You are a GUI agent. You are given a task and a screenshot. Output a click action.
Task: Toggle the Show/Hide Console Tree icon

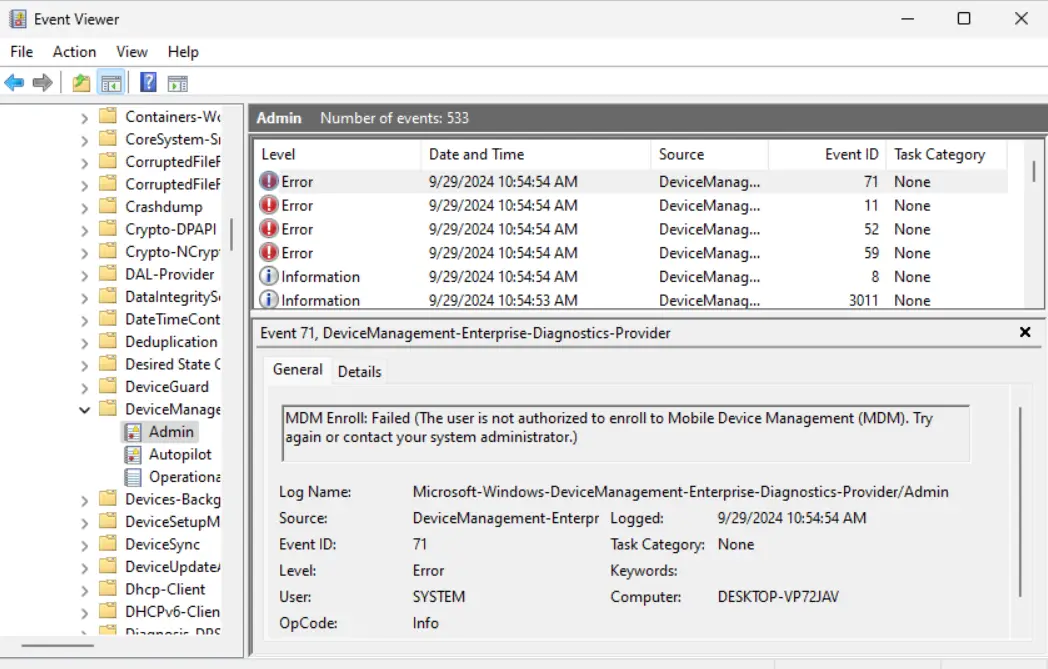[x=111, y=83]
